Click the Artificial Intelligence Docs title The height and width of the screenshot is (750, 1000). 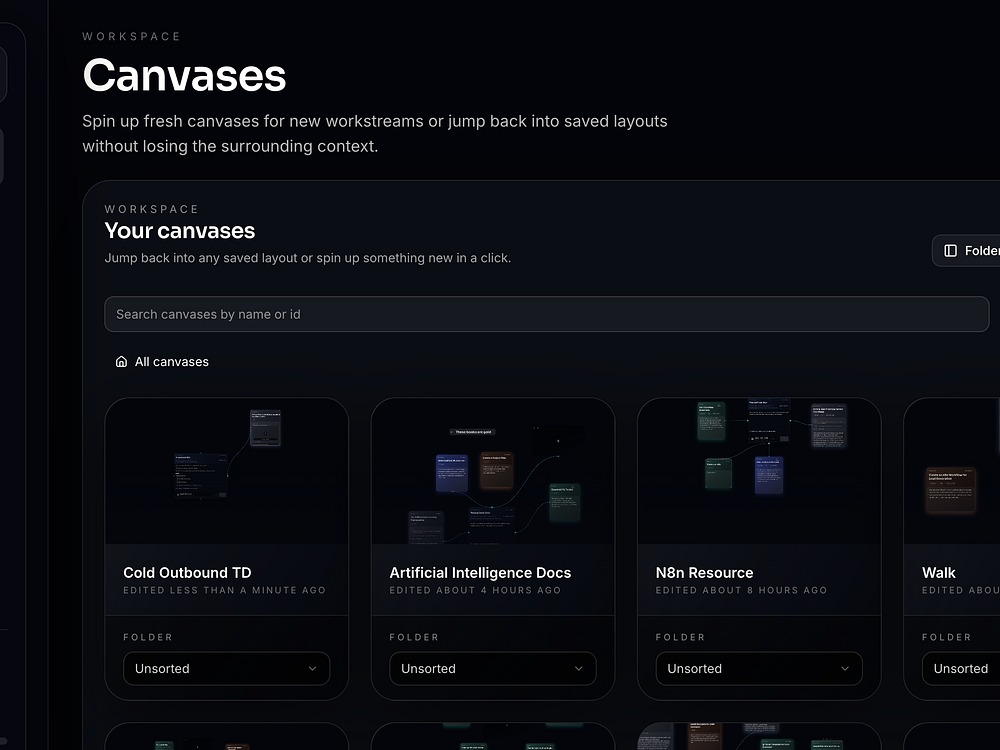pyautogui.click(x=480, y=573)
